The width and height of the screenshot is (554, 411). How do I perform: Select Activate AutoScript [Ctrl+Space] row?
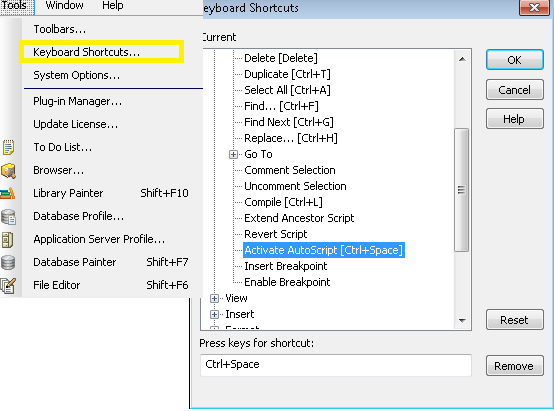coord(324,250)
